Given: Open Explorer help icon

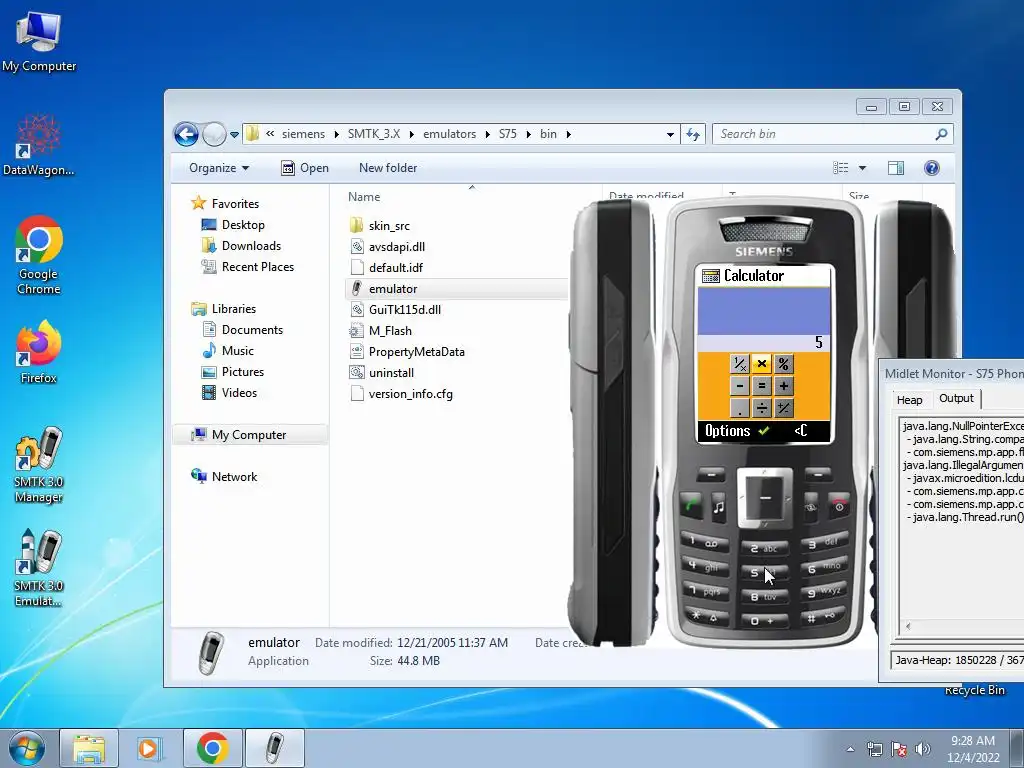Looking at the screenshot, I should 932,168.
